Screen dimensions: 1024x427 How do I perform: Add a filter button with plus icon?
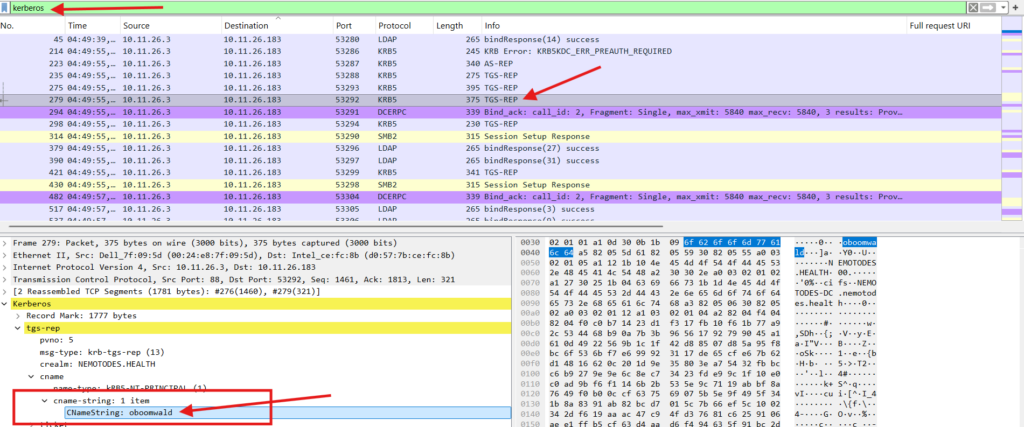(x=1015, y=7)
